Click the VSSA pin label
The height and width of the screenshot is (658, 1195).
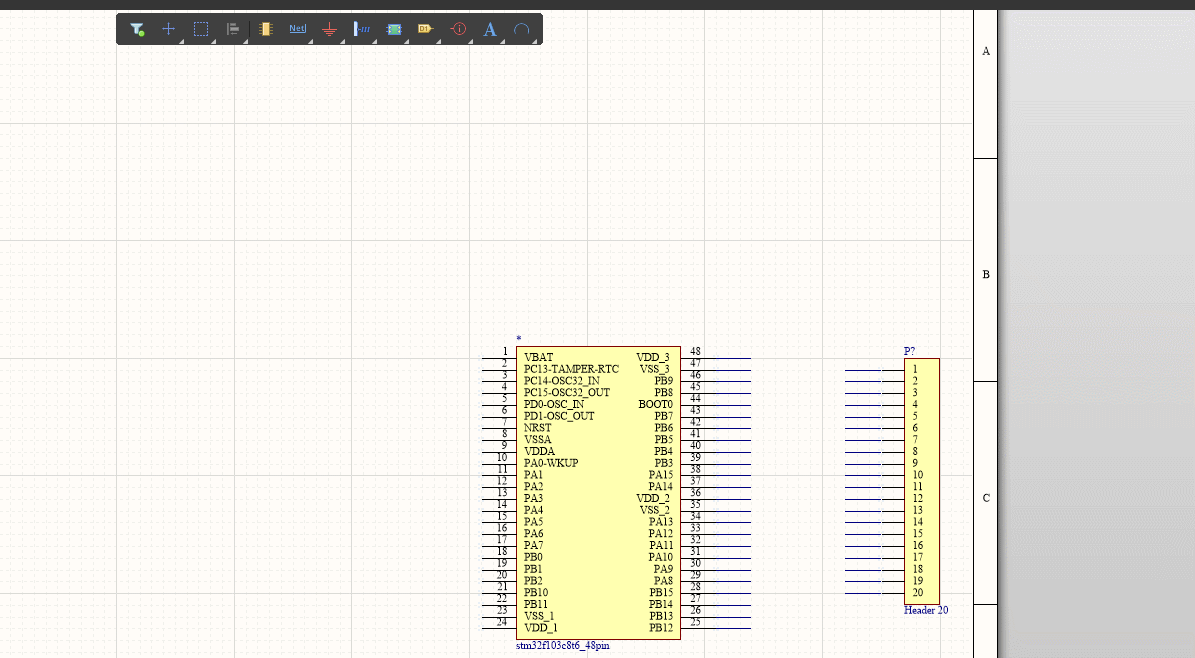[537, 440]
